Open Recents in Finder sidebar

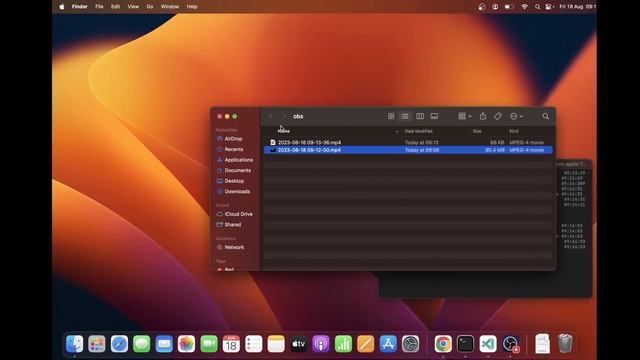[230, 149]
